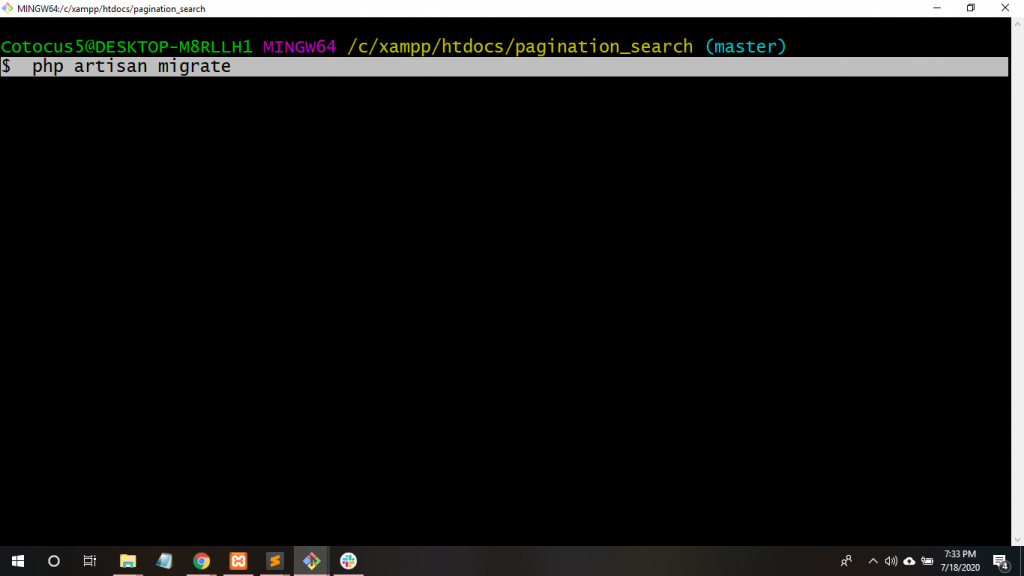Select the Git Bash taskbar icon
This screenshot has width=1024, height=576.
(x=311, y=561)
